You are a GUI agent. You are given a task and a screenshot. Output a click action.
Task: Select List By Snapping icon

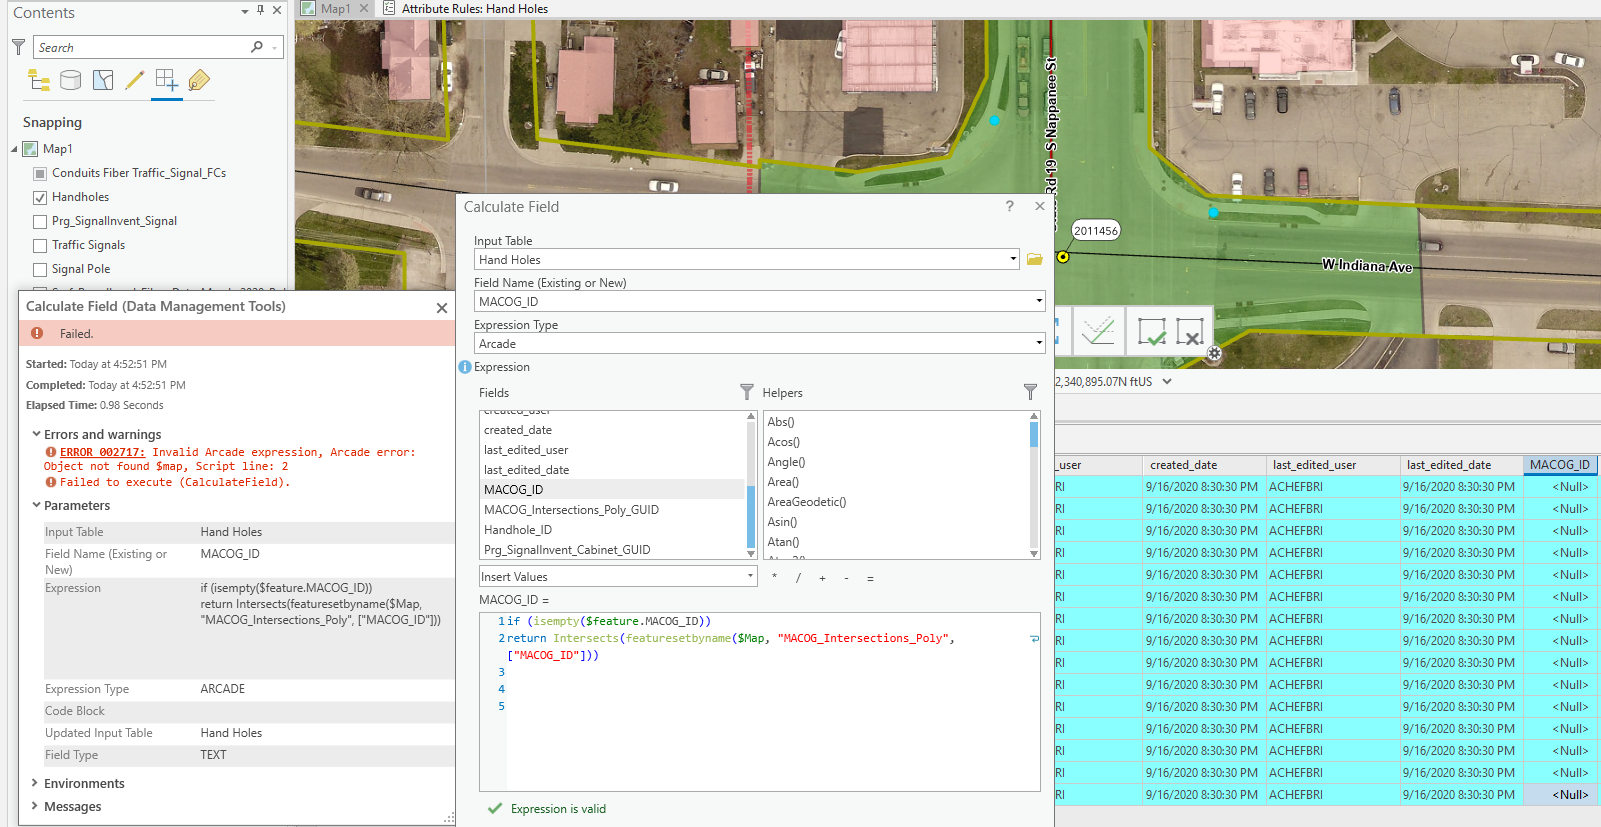pyautogui.click(x=167, y=81)
